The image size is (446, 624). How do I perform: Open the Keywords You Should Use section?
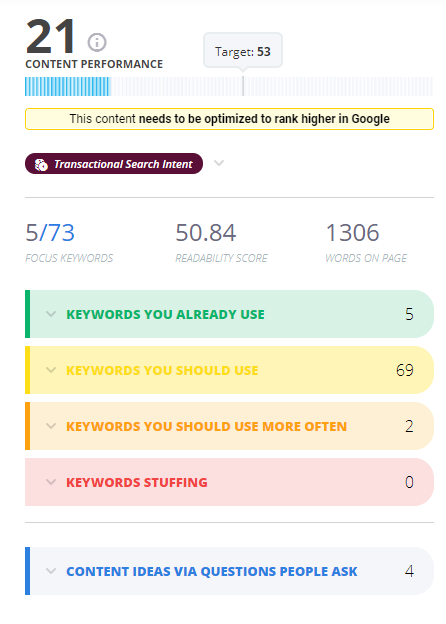click(x=229, y=370)
